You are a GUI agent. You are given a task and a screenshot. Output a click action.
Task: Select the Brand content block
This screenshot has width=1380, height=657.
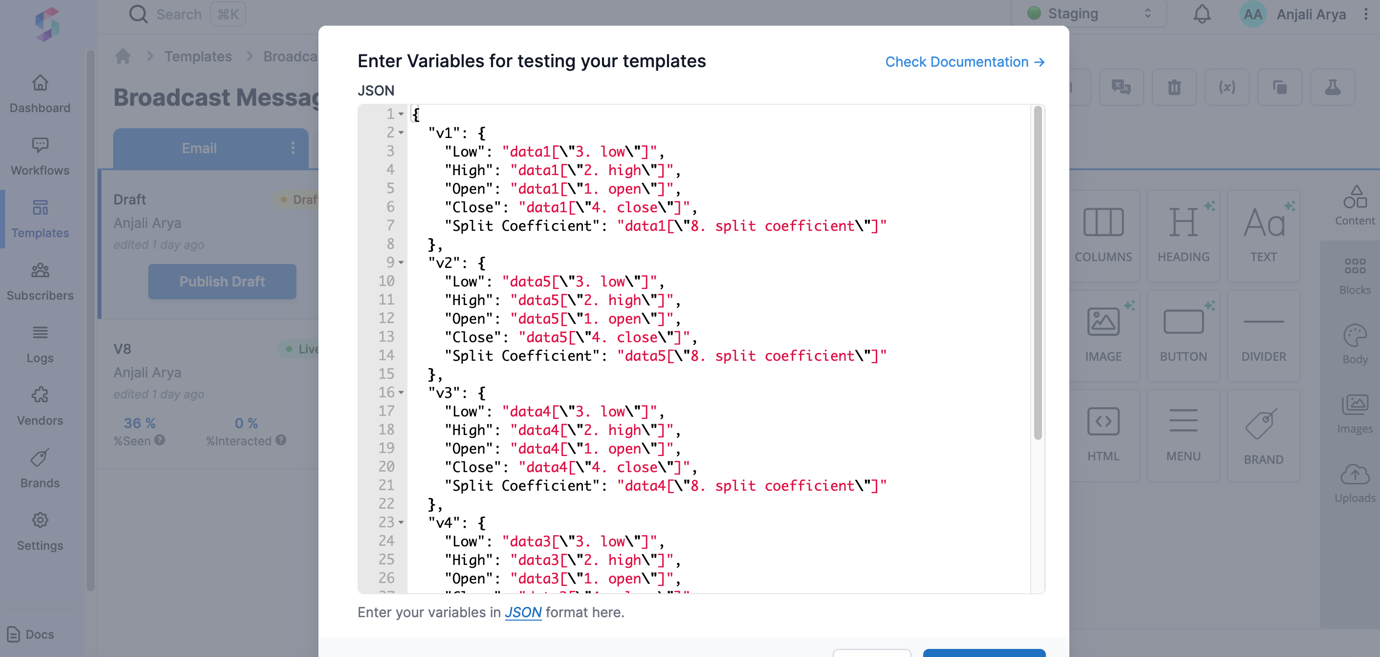(1264, 436)
